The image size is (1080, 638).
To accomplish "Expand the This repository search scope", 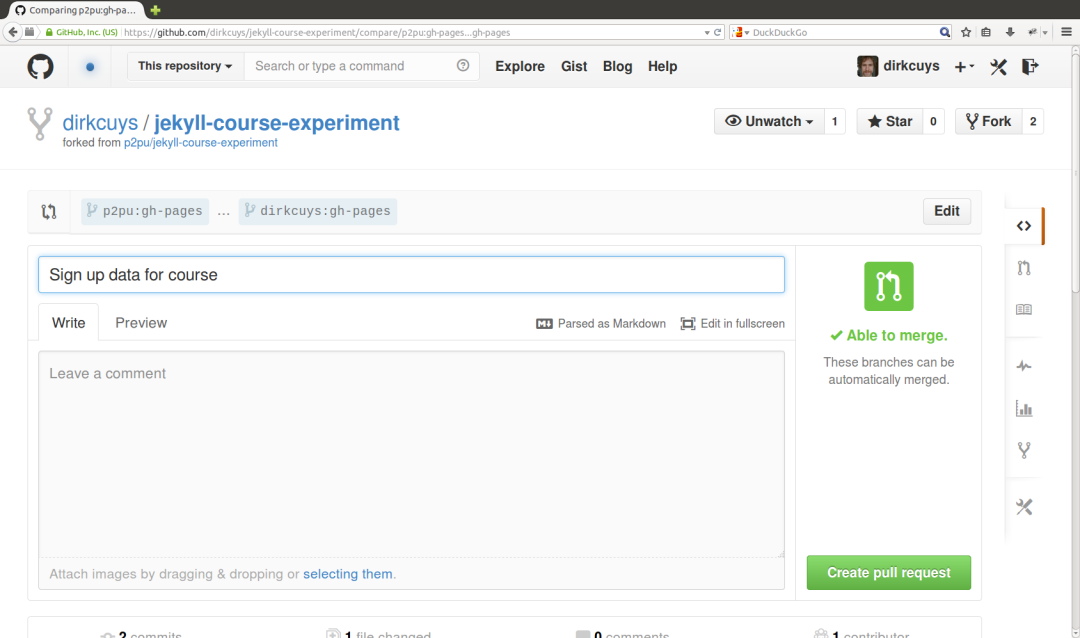I will (x=185, y=66).
